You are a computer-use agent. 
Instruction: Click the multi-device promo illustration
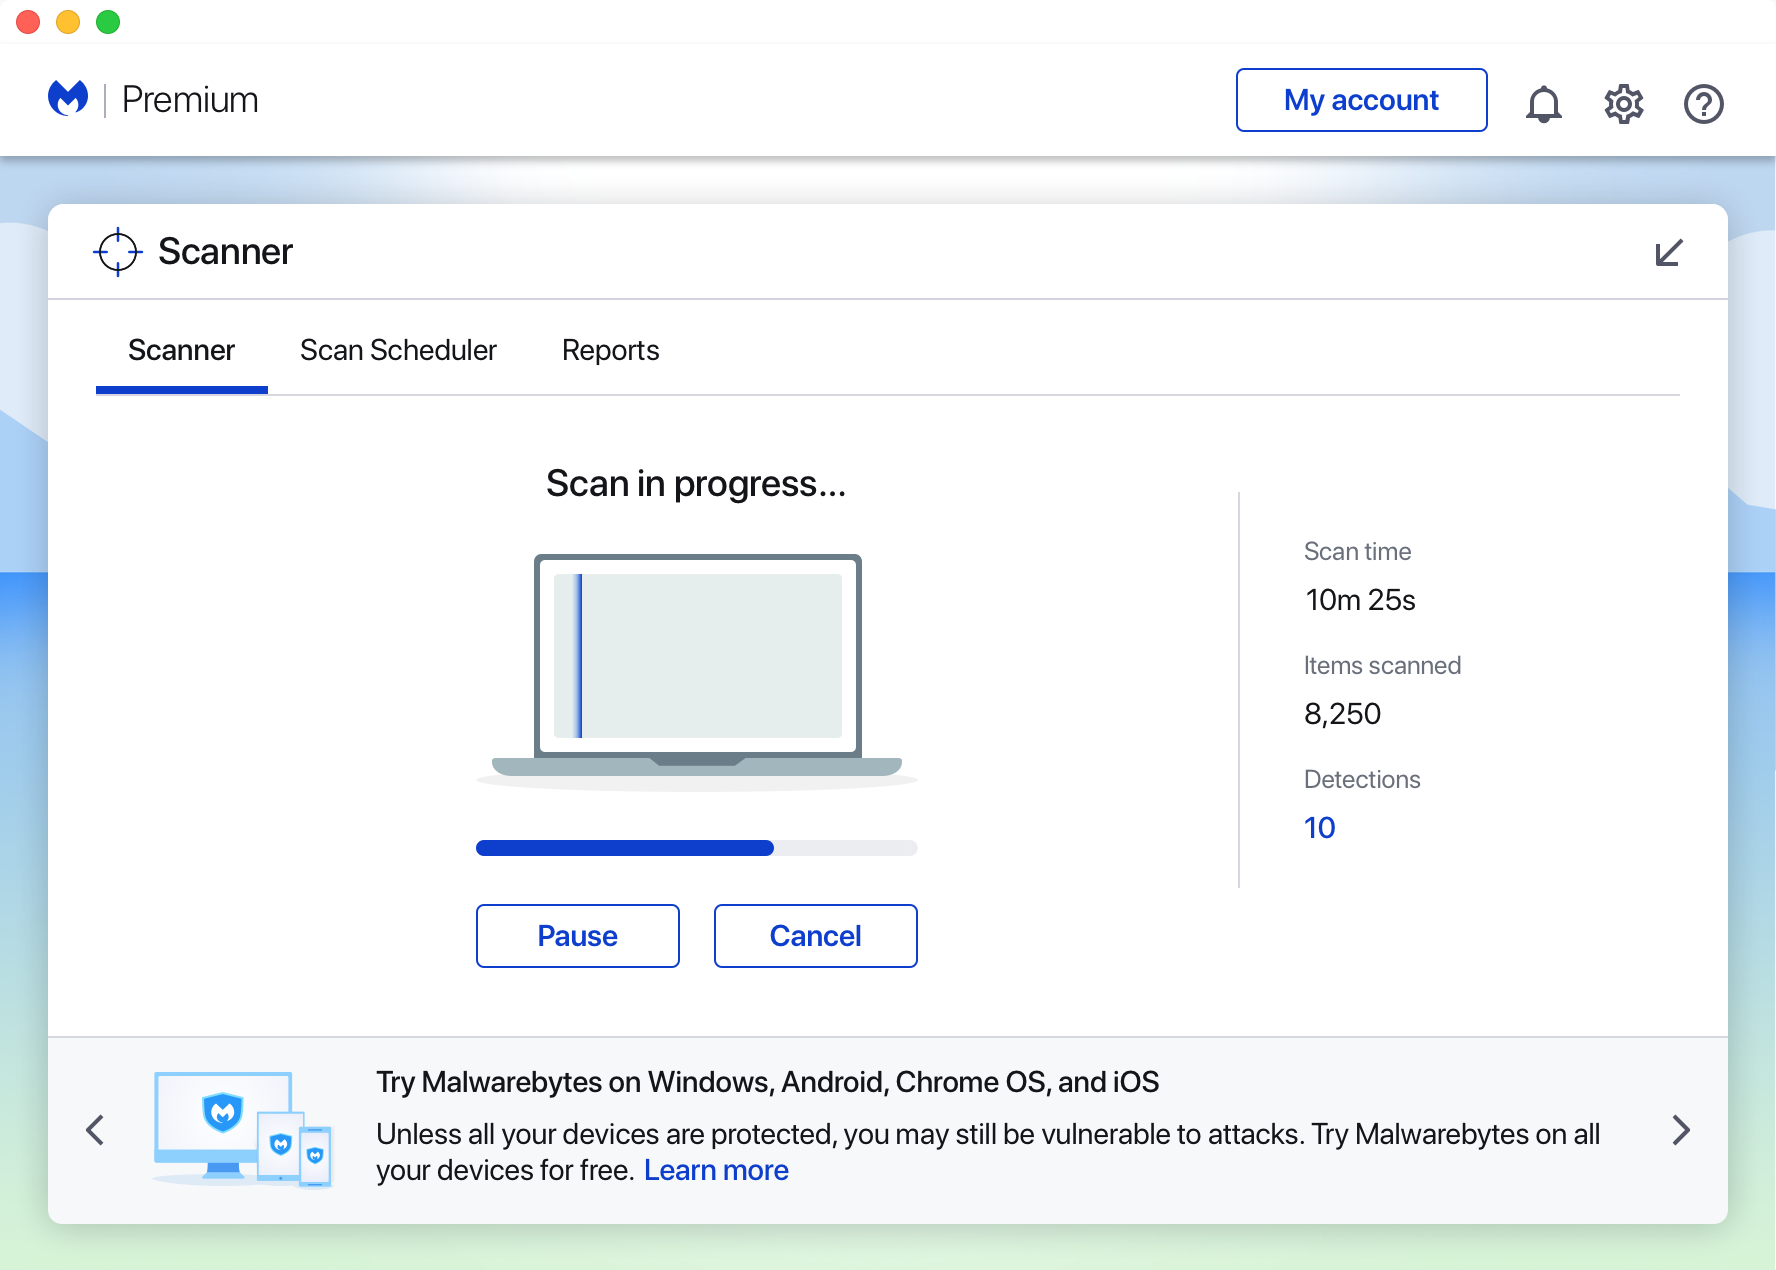pyautogui.click(x=243, y=1129)
